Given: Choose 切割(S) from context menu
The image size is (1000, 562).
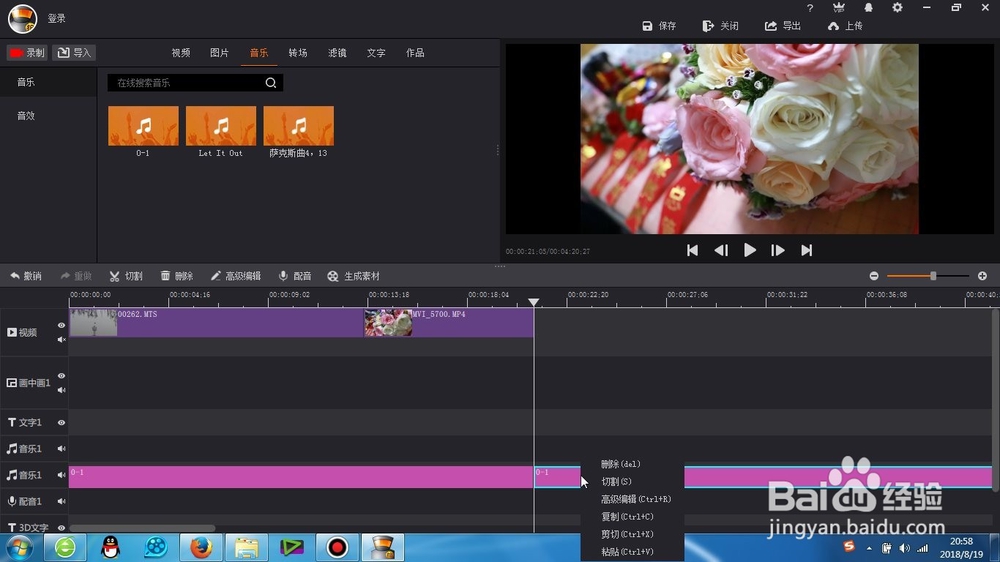Looking at the screenshot, I should click(616, 482).
